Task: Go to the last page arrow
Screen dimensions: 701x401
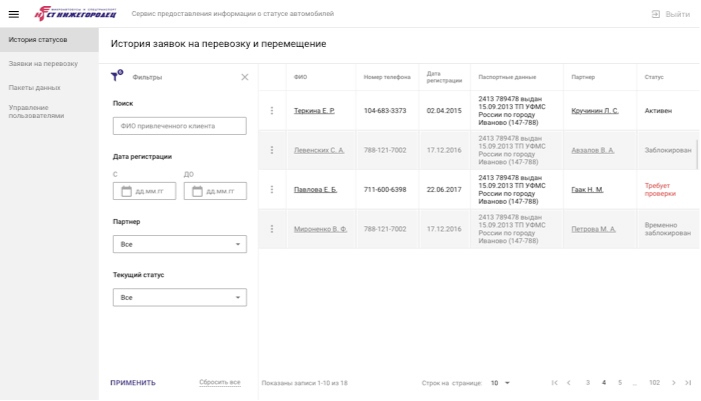Action: [x=688, y=383]
